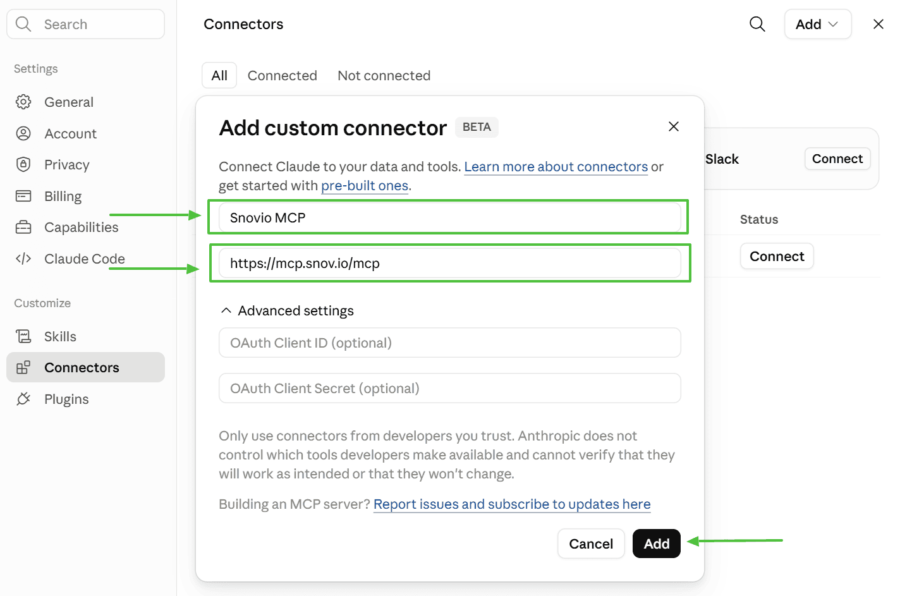Collapse the Advanced settings section
Screen dimensions: 900x596
287,311
